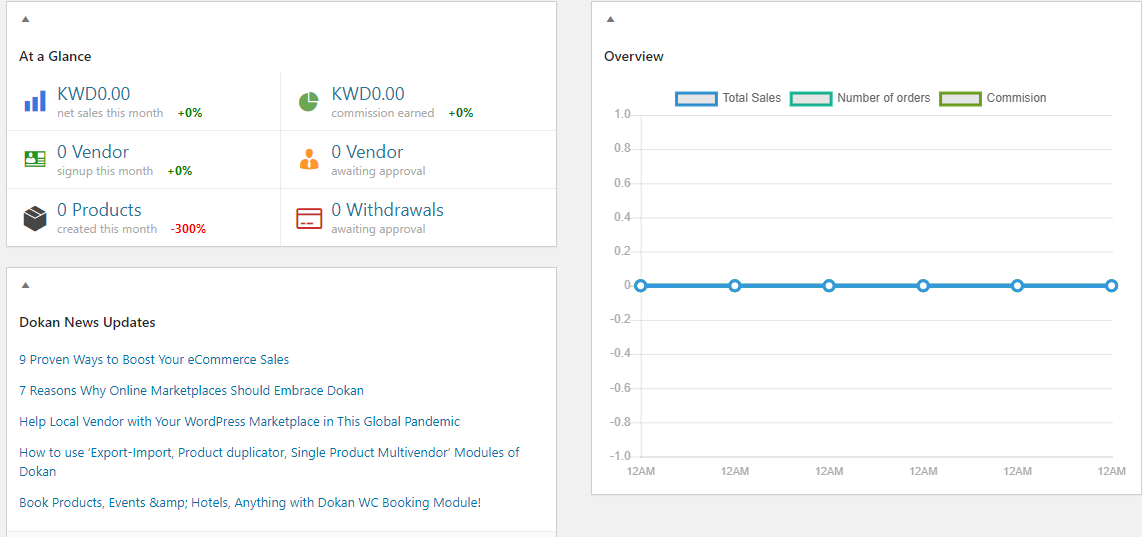Collapse the Overview chart panel
1142x537 pixels.
click(x=610, y=20)
